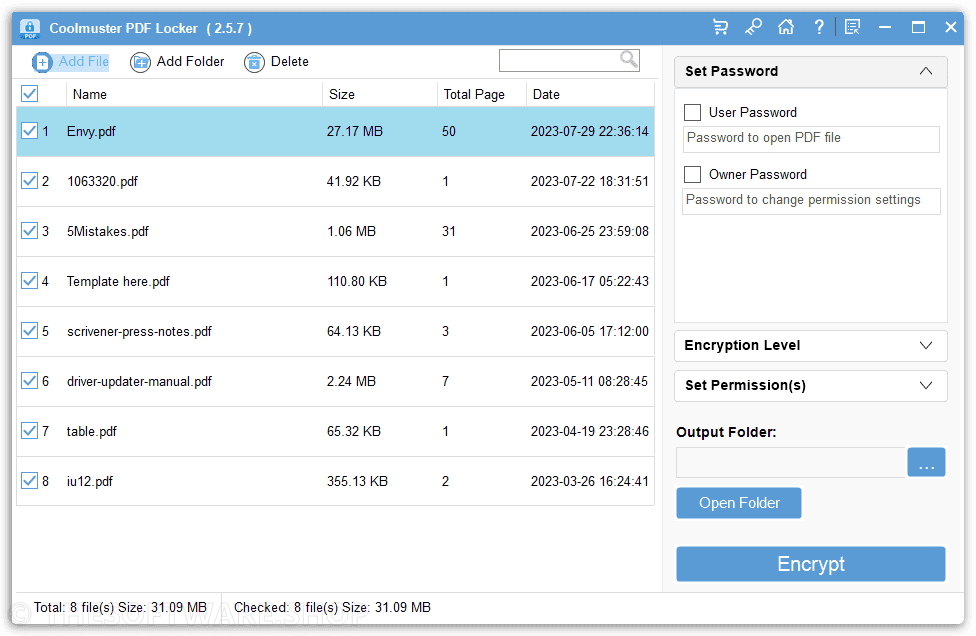Uncheck the table.pdf checkbox
This screenshot has height=636, width=976.
click(29, 431)
